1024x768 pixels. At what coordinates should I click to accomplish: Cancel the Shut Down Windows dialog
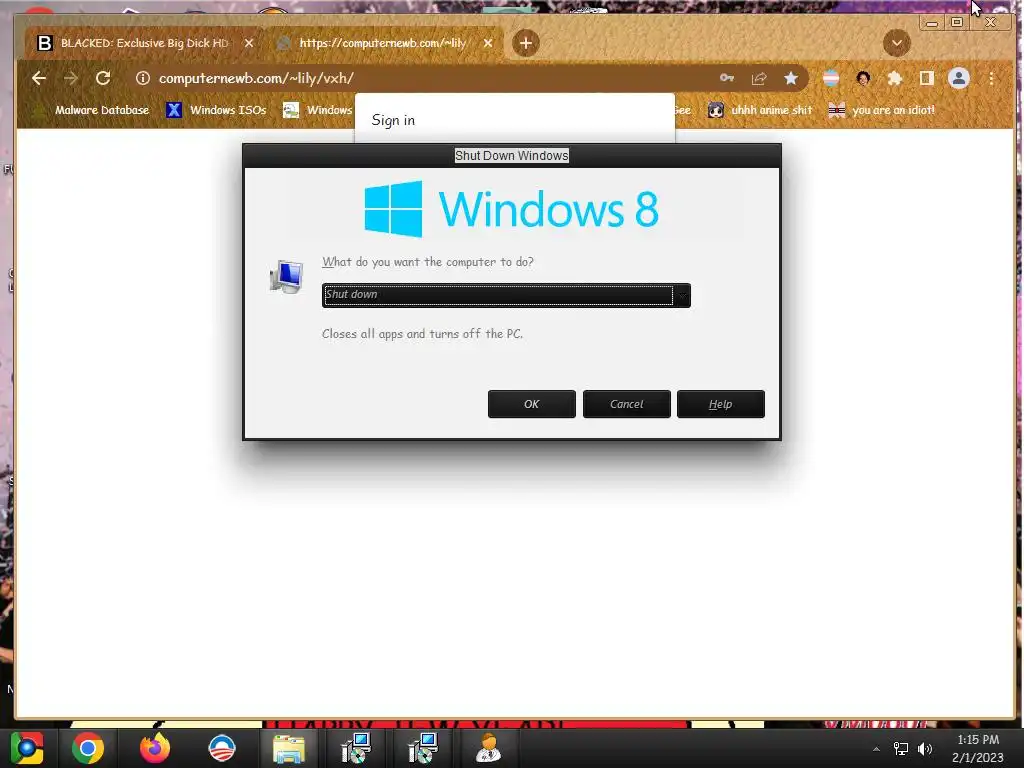626,404
